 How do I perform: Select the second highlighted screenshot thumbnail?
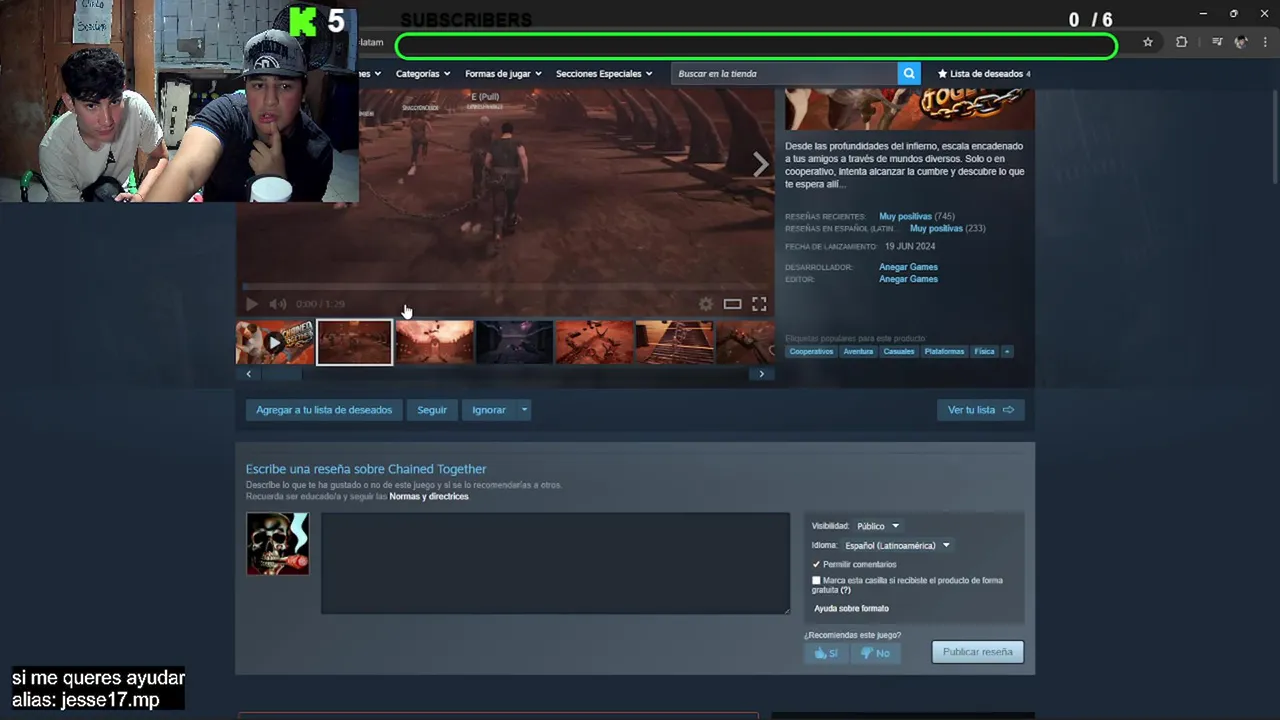tap(354, 342)
